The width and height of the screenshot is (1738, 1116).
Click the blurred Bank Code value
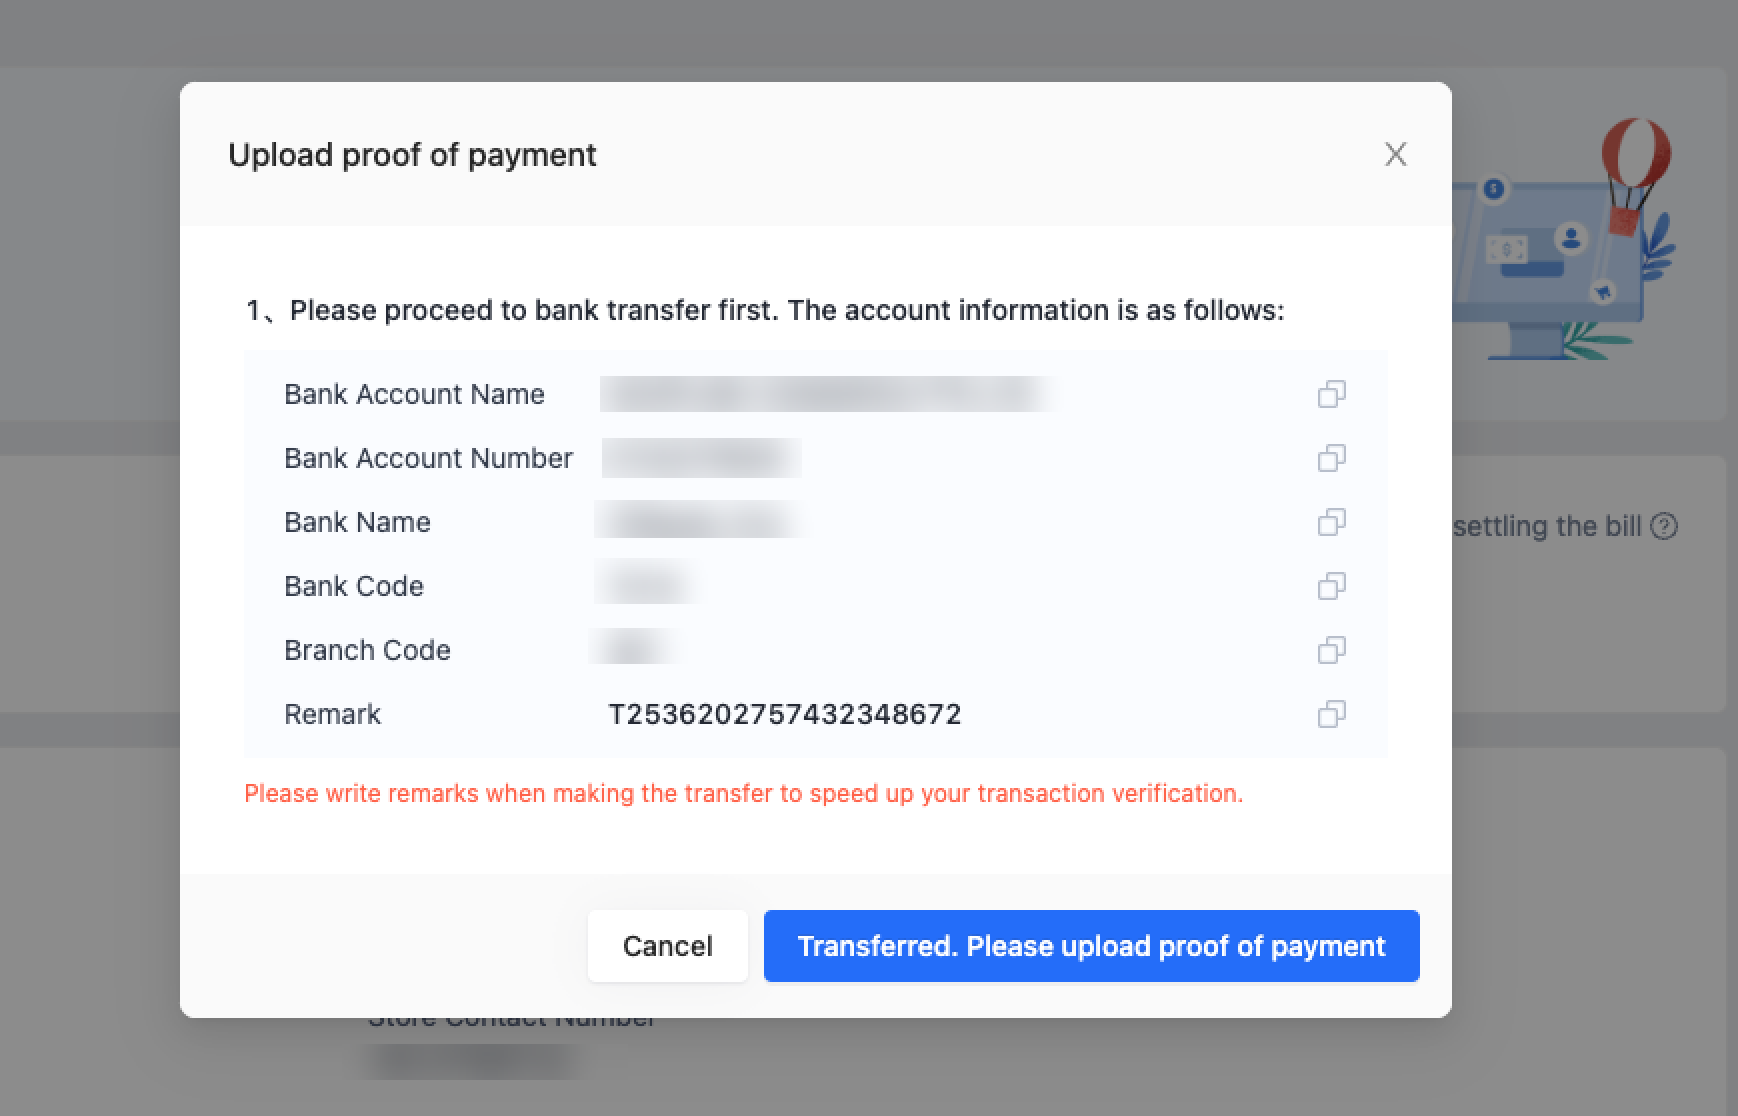click(x=646, y=586)
